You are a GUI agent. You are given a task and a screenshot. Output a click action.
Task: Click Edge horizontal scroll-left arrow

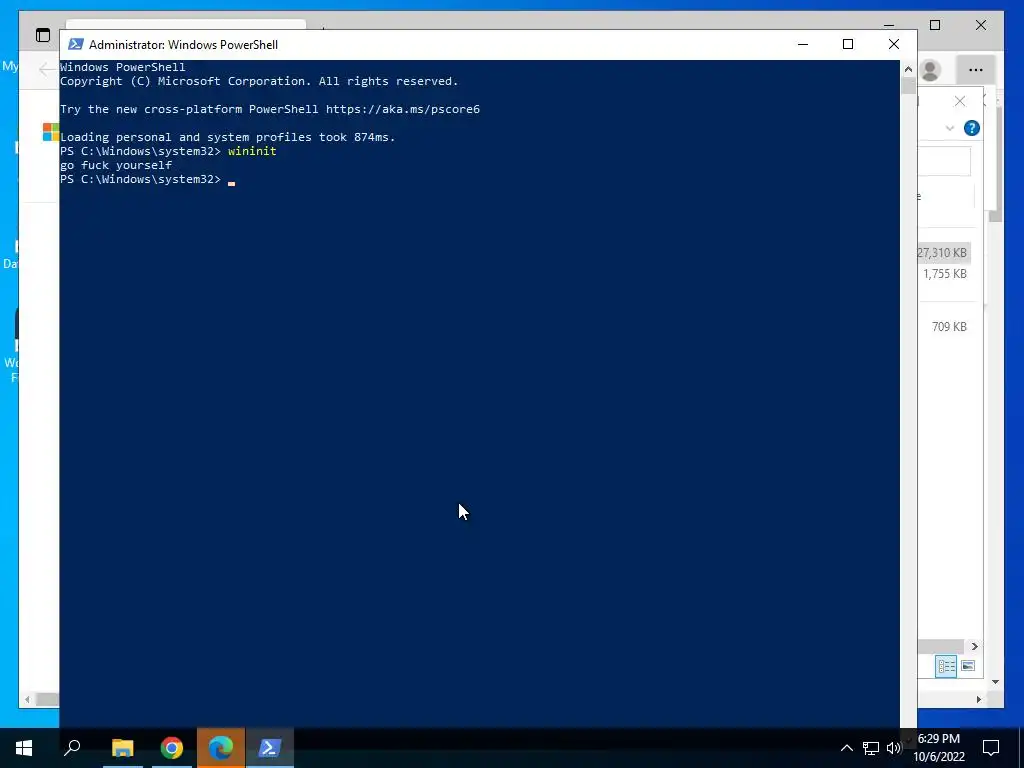point(27,699)
